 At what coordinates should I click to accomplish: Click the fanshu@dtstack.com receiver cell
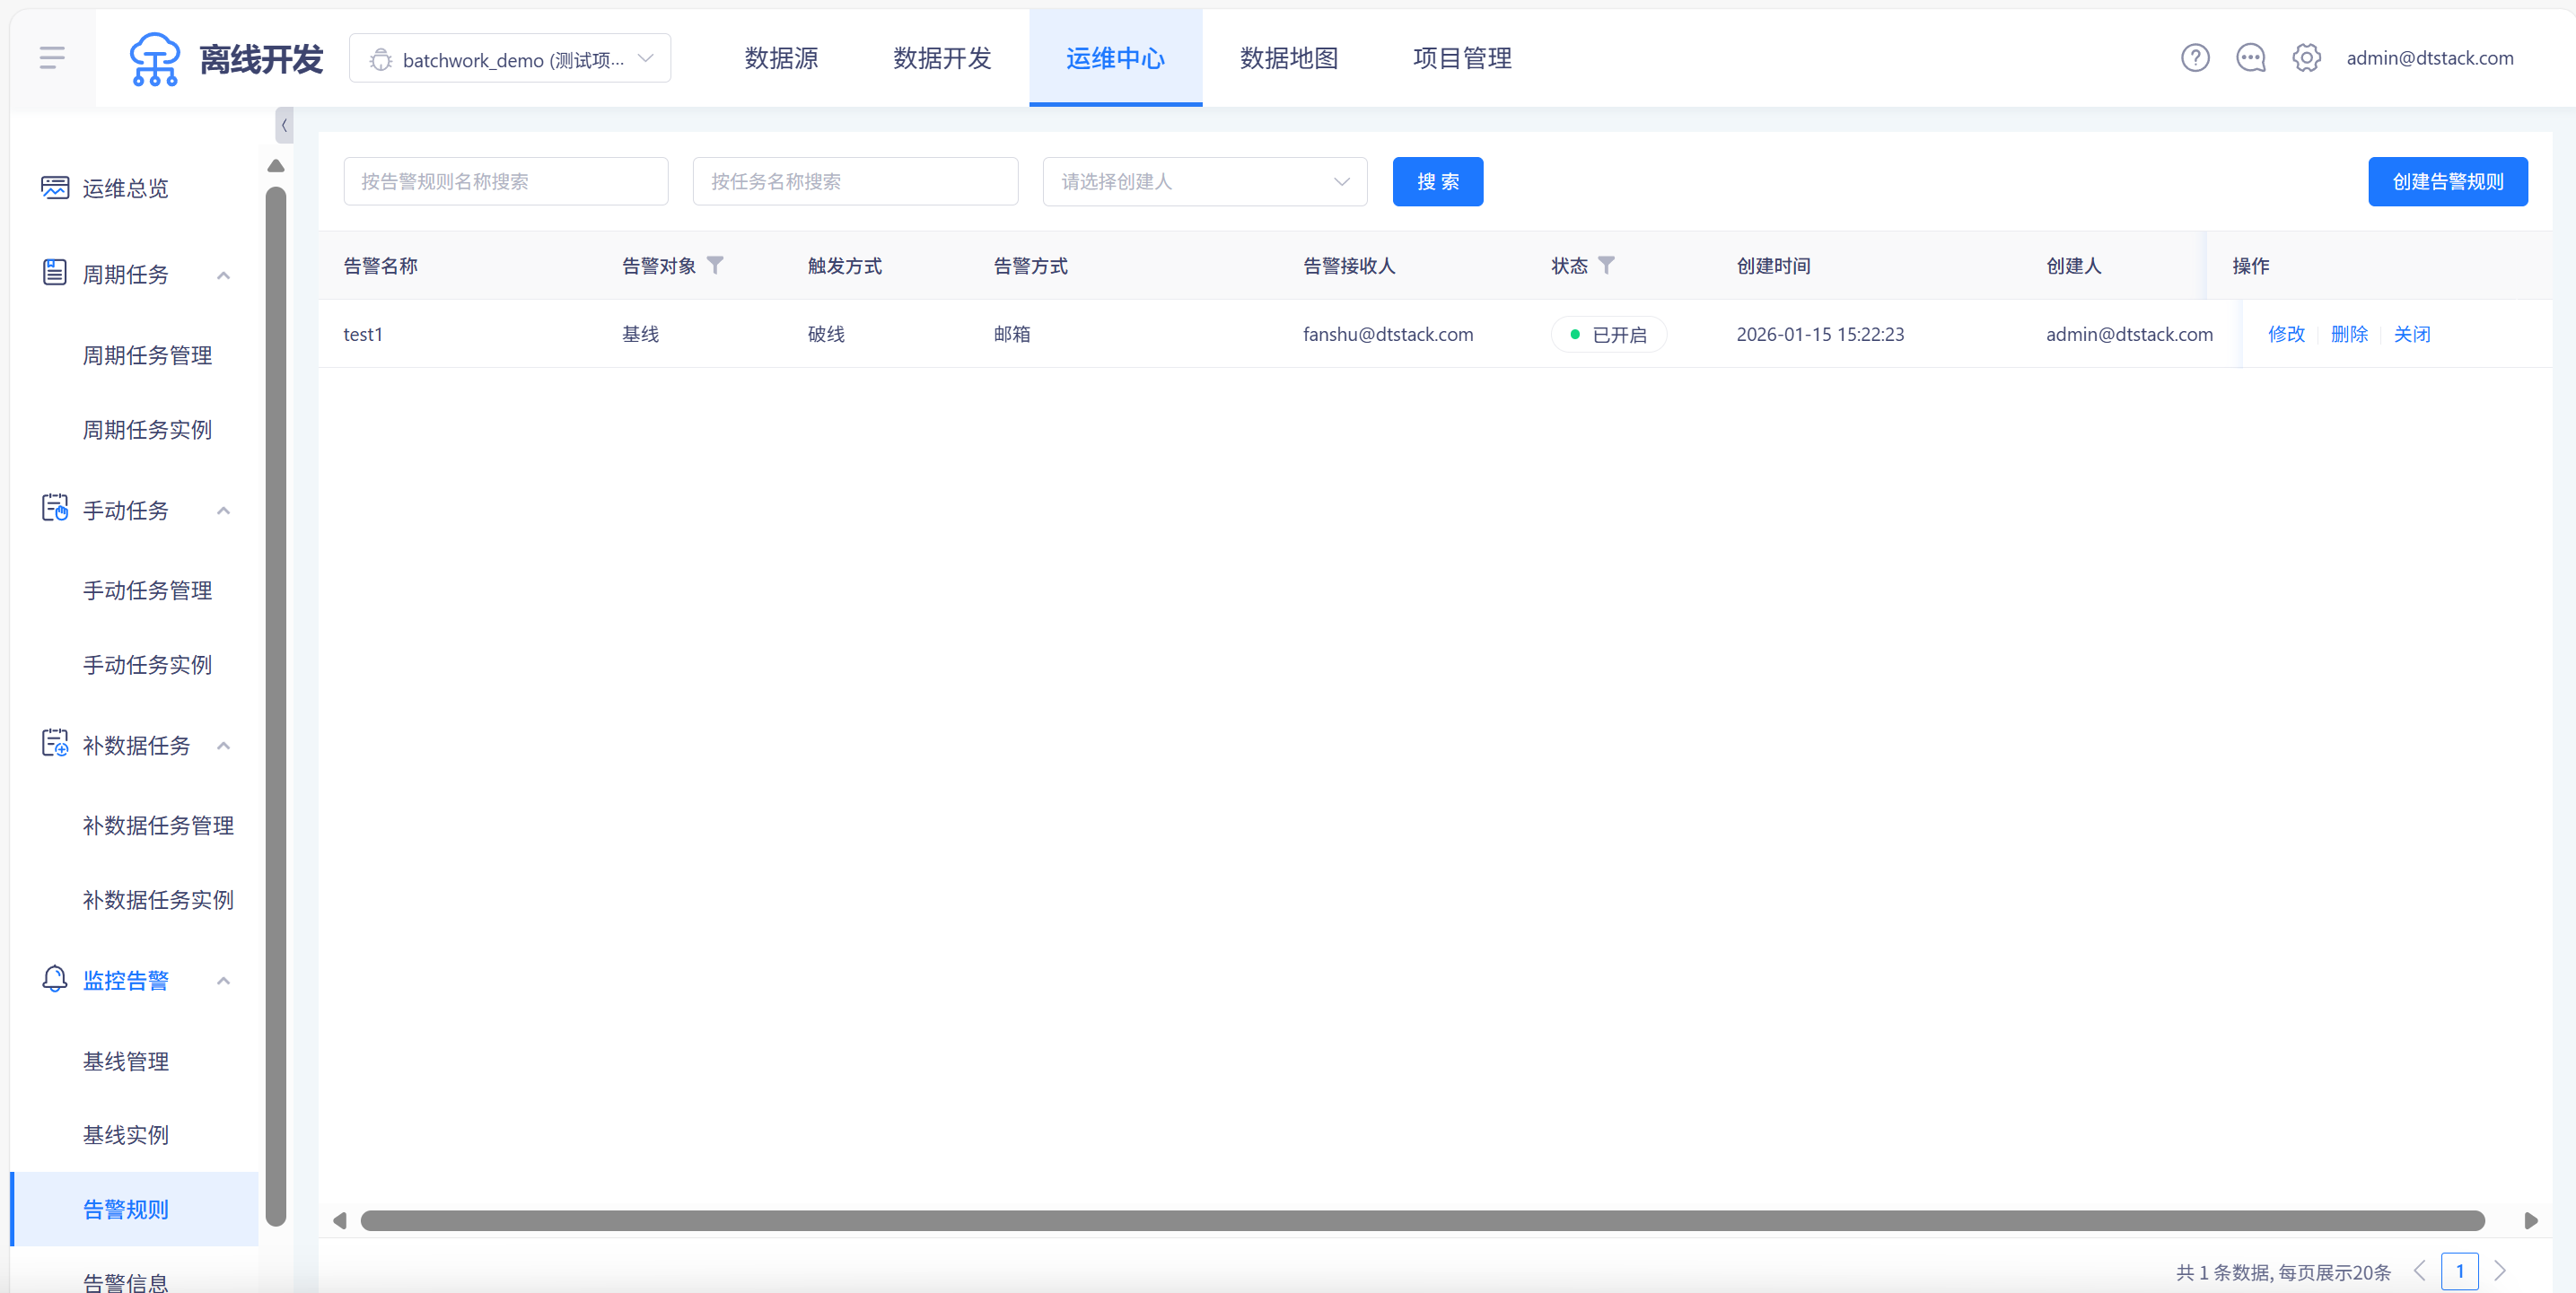pyautogui.click(x=1387, y=334)
